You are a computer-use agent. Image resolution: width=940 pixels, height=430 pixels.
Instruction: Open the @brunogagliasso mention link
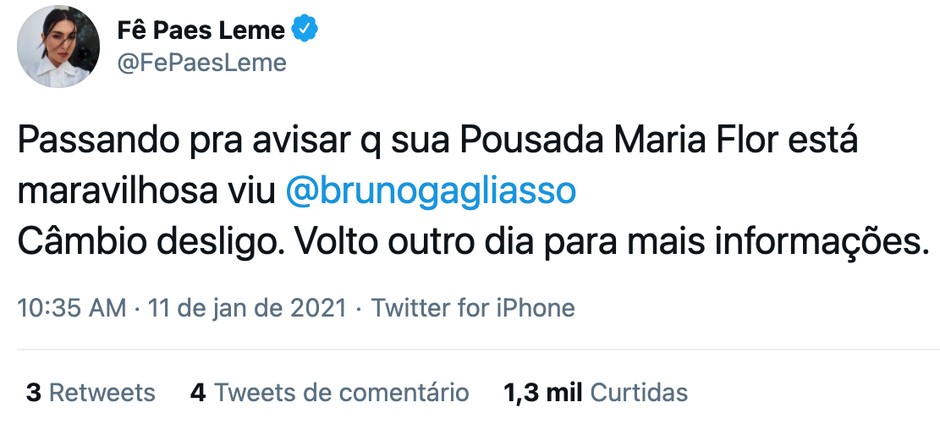pos(431,191)
